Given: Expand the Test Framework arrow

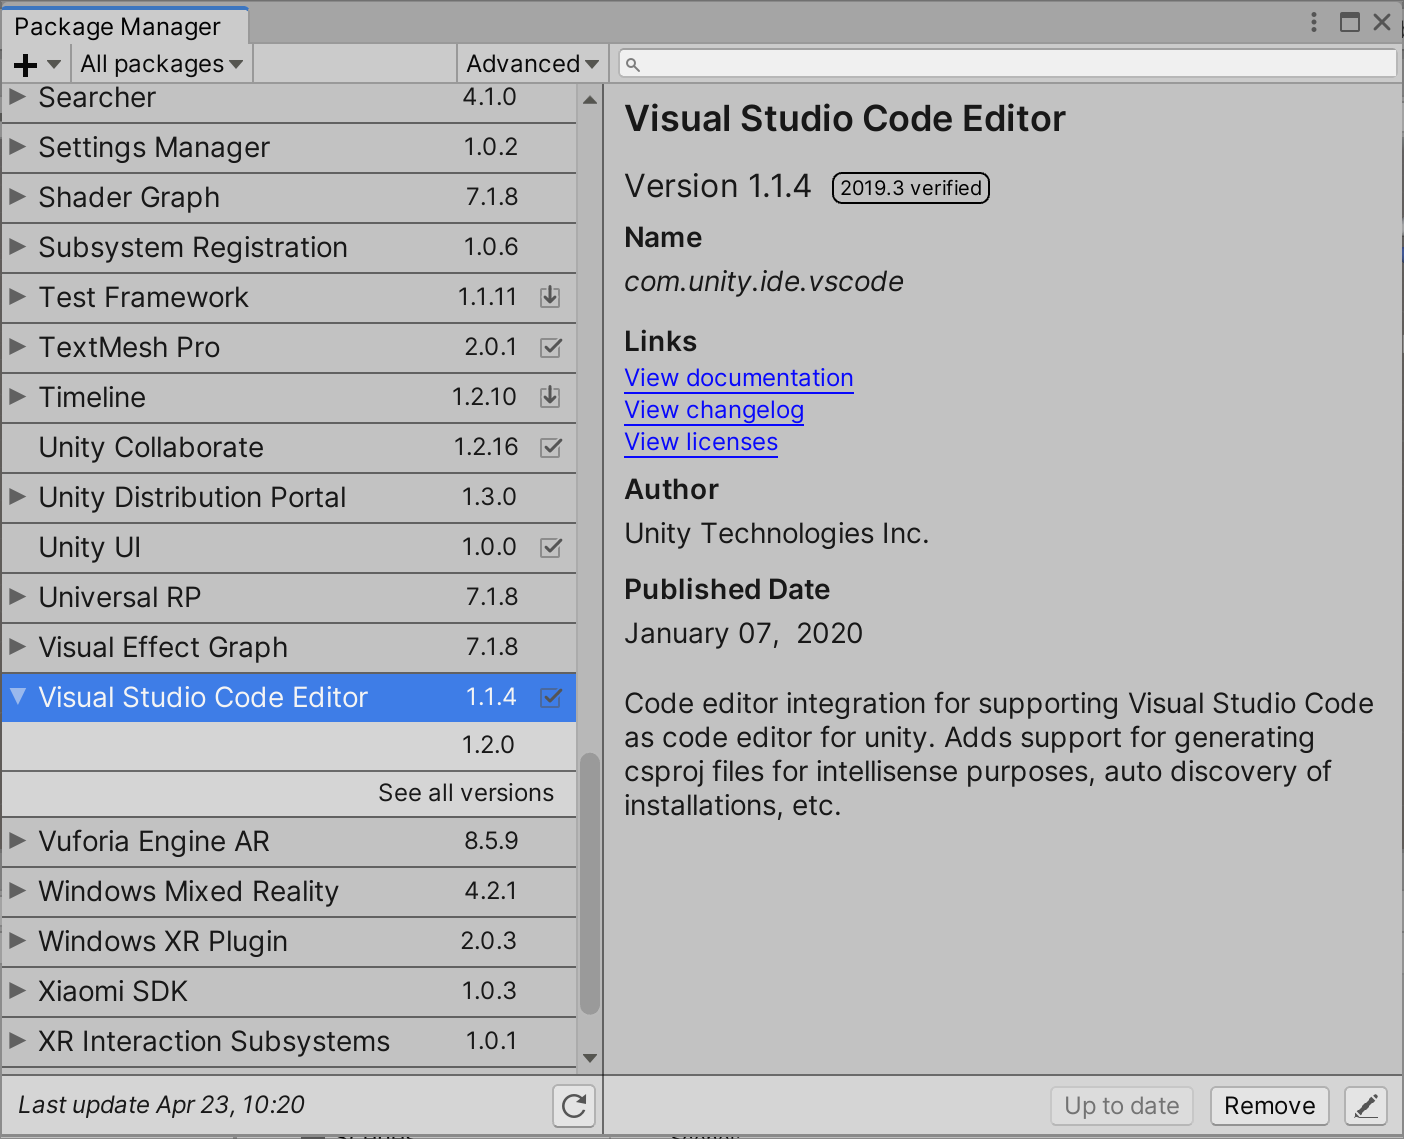Looking at the screenshot, I should pos(17,297).
